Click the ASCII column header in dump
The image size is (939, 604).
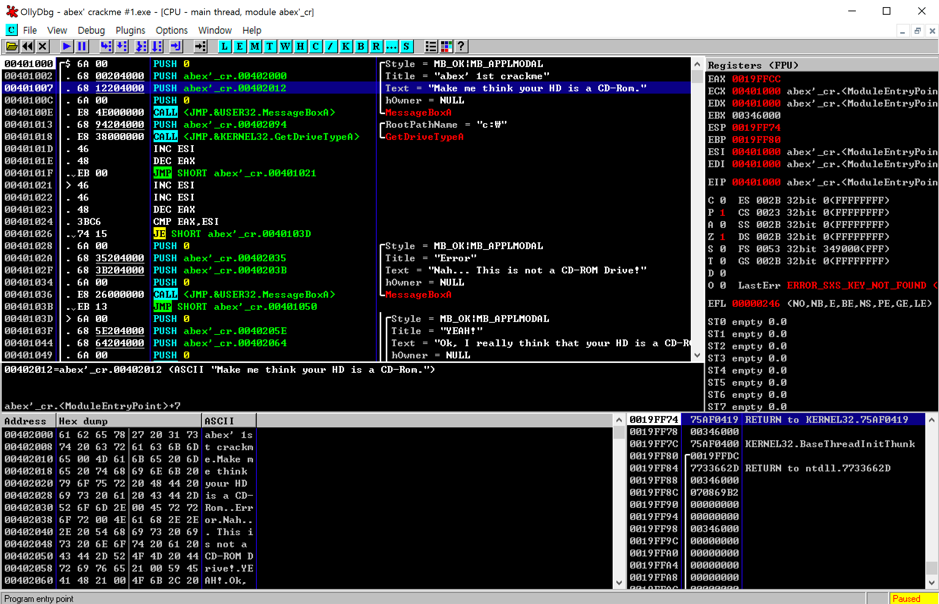point(229,421)
